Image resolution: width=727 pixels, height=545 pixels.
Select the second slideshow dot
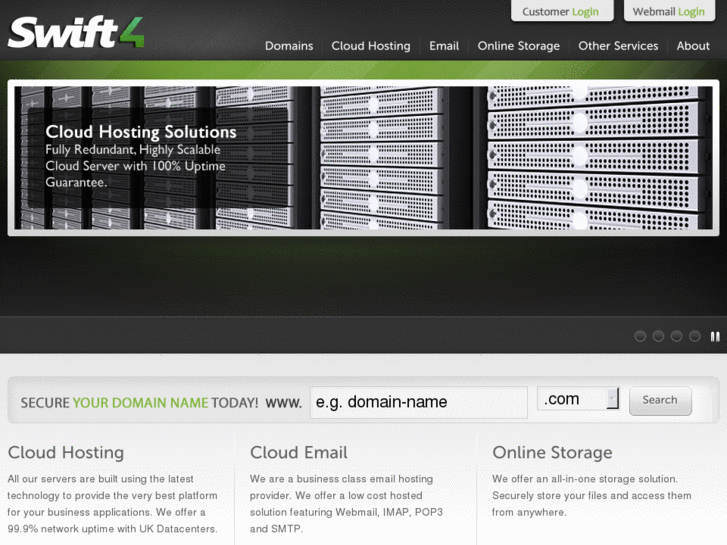tap(658, 336)
